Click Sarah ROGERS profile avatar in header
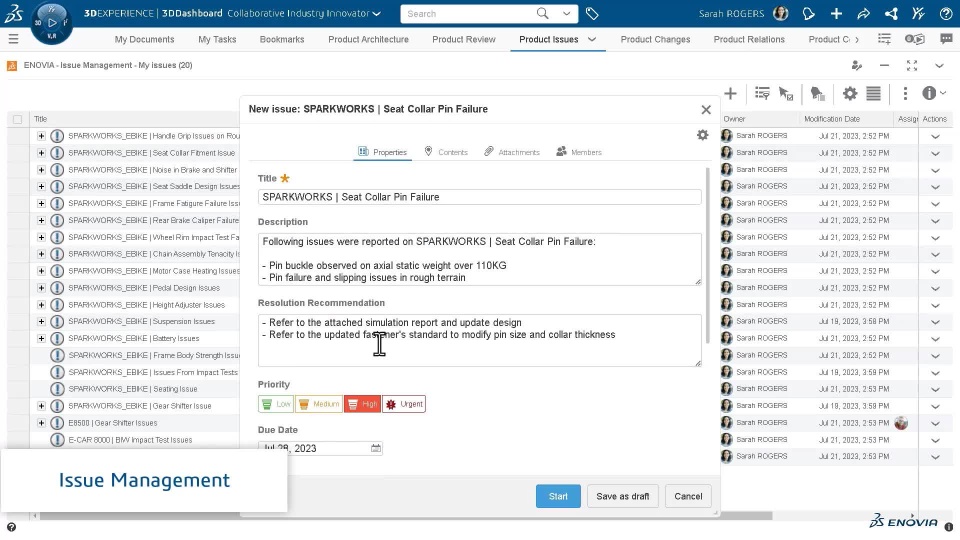The image size is (960, 540). (x=781, y=13)
